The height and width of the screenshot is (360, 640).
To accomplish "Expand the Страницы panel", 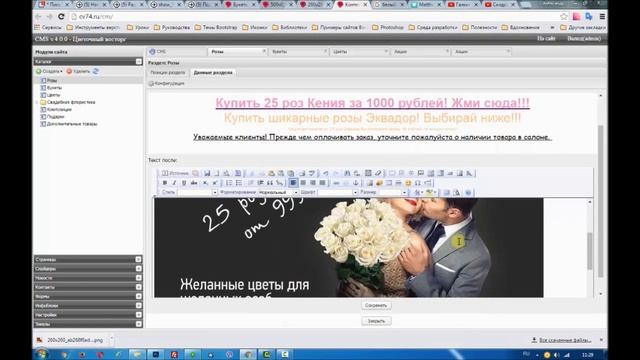I will coord(138,260).
